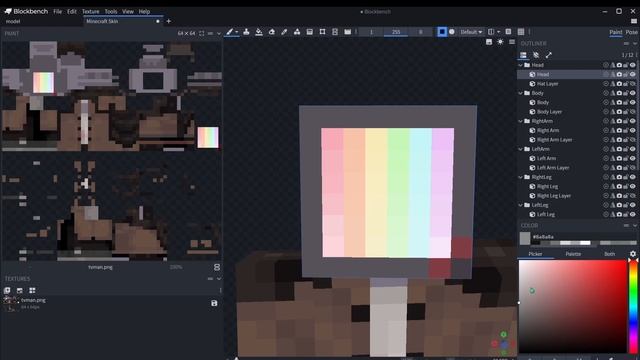
Task: Click the texture tool icon after Move Layer
Action: click(347, 32)
